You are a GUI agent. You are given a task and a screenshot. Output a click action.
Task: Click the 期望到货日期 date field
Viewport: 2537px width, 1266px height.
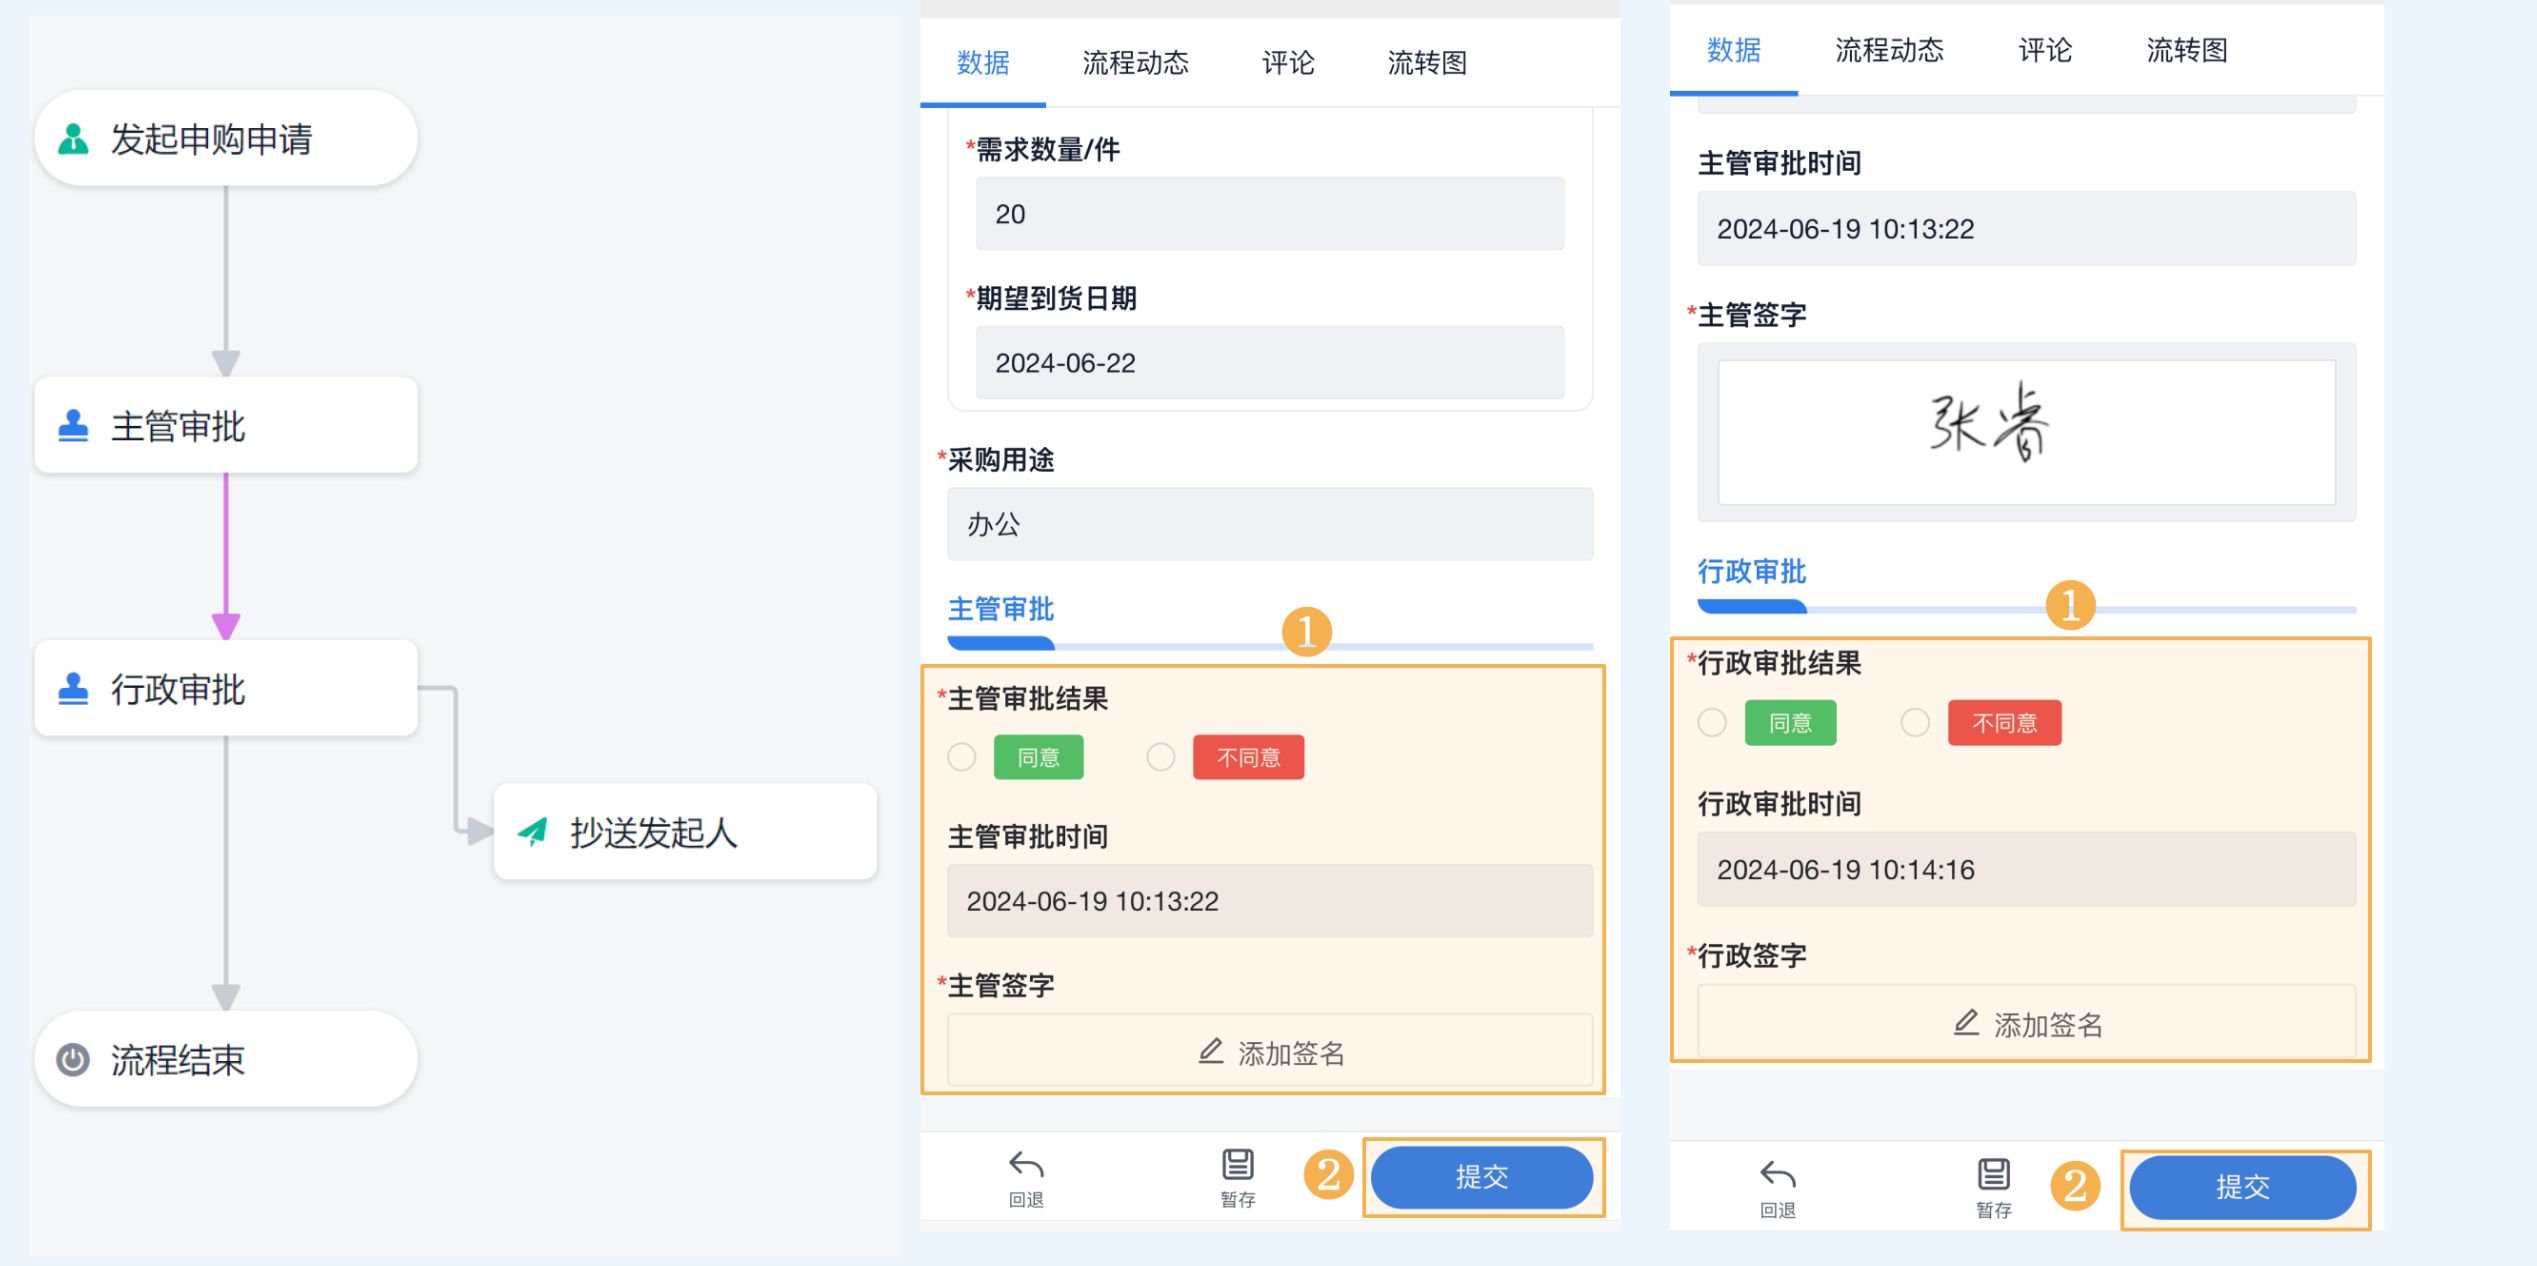click(1269, 363)
